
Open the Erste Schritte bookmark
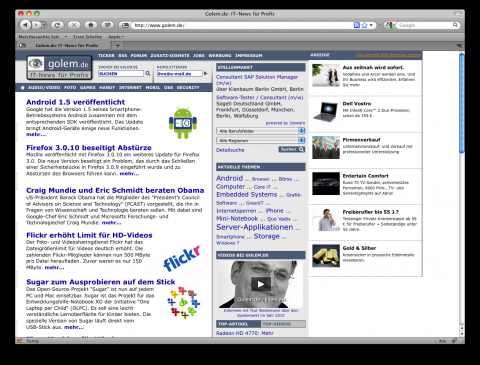click(x=87, y=37)
